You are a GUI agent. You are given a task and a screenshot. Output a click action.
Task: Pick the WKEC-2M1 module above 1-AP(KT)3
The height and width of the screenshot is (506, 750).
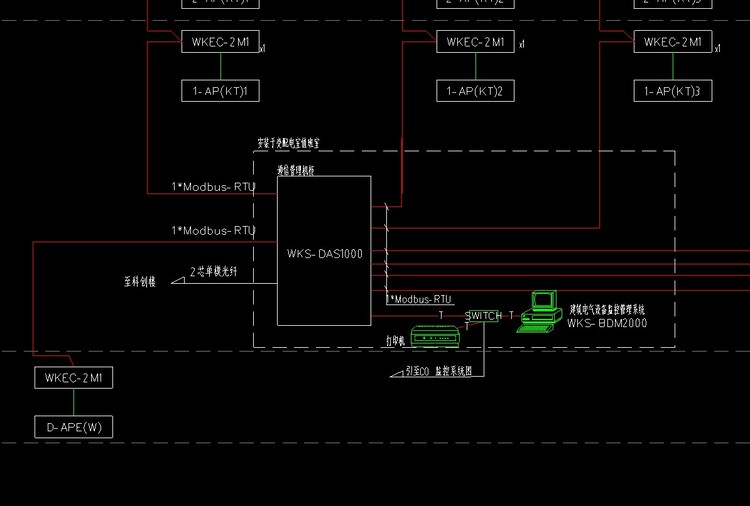point(672,42)
